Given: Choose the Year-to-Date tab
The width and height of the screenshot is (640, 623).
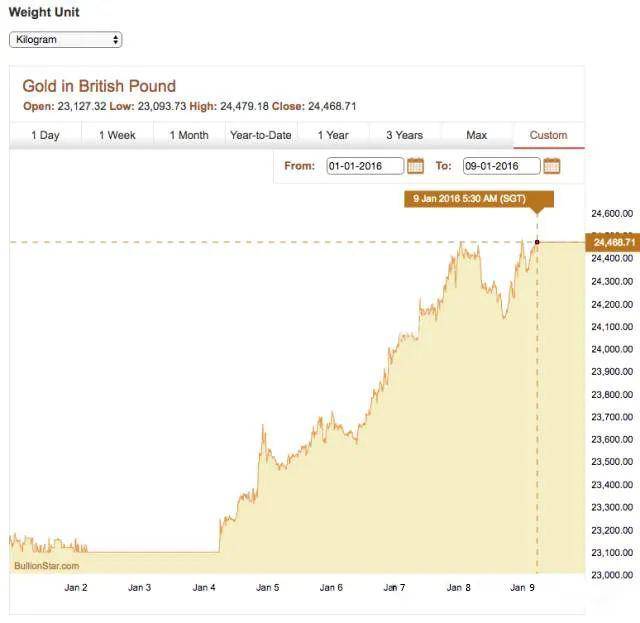Looking at the screenshot, I should (x=261, y=135).
